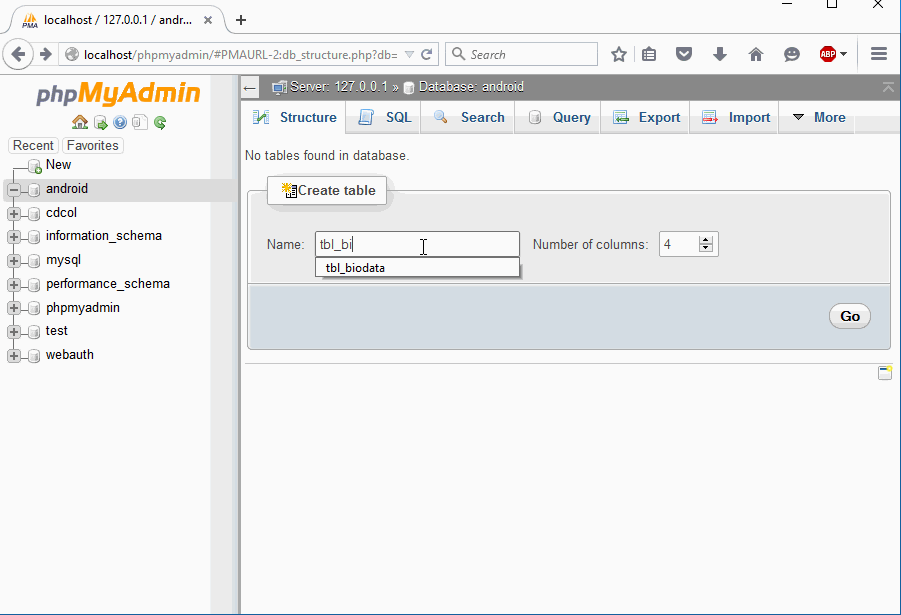The height and width of the screenshot is (615, 901).
Task: Select test database in tree
Action: tap(56, 331)
